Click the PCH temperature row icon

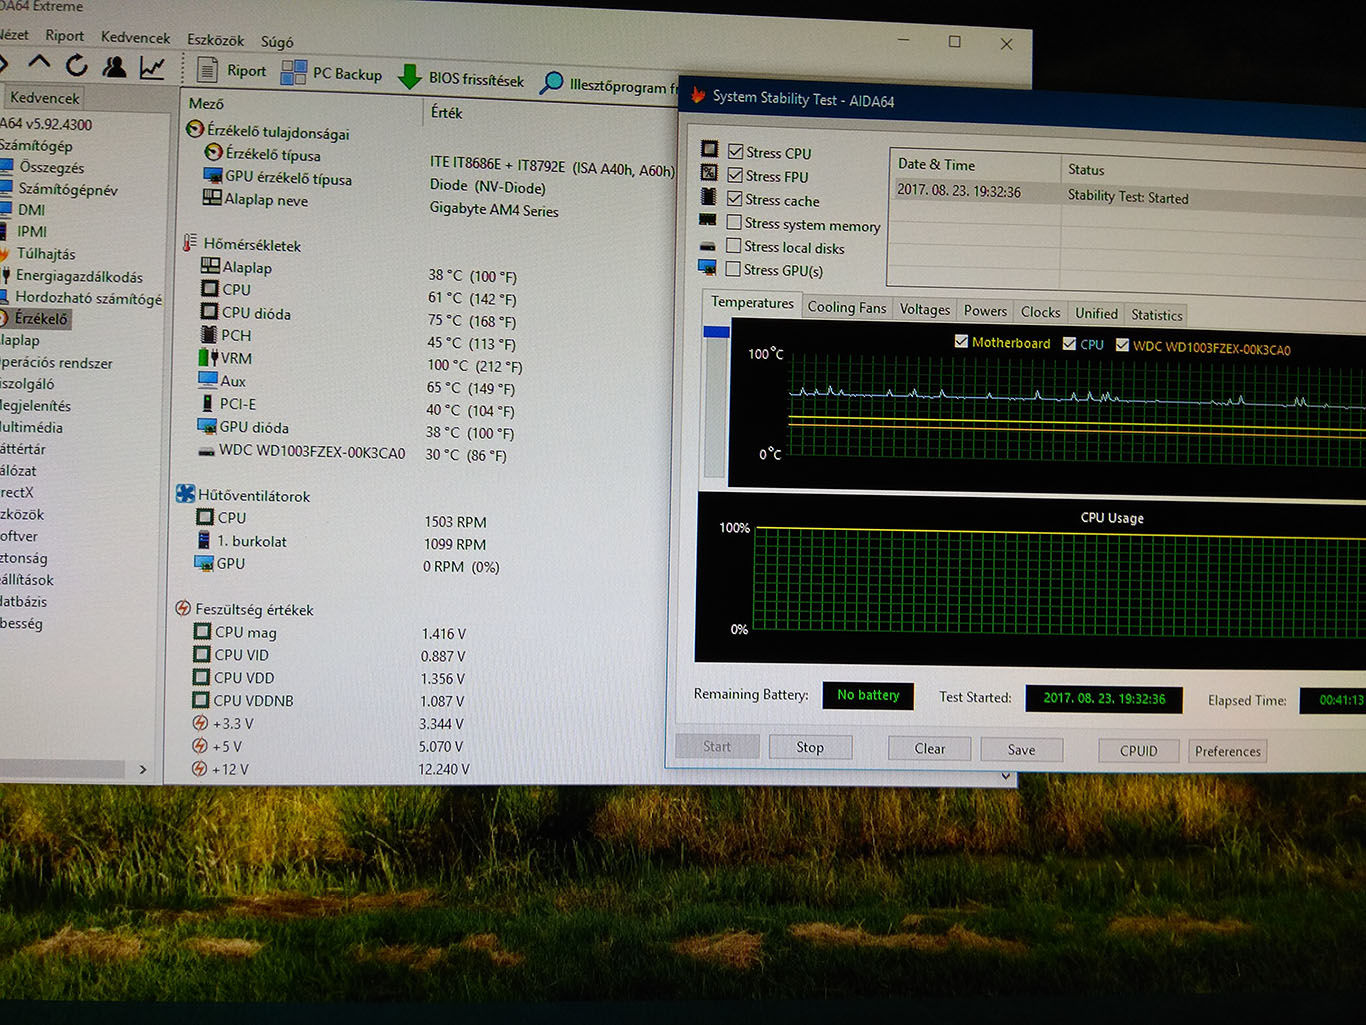tap(209, 334)
